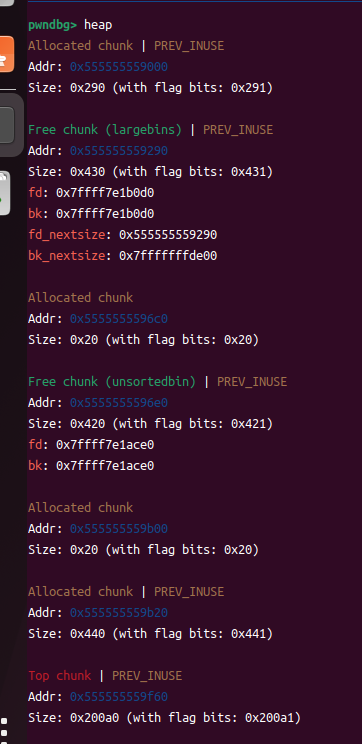Click the unsortedbin fd value 0x7ffff7e1ace0
This screenshot has height=744, width=362.
105,445
